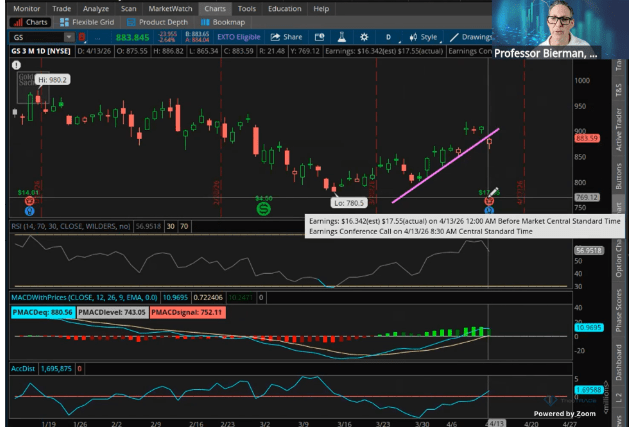Click the Lo: 780.5 price bubble
635x427 pixels.
tap(349, 203)
